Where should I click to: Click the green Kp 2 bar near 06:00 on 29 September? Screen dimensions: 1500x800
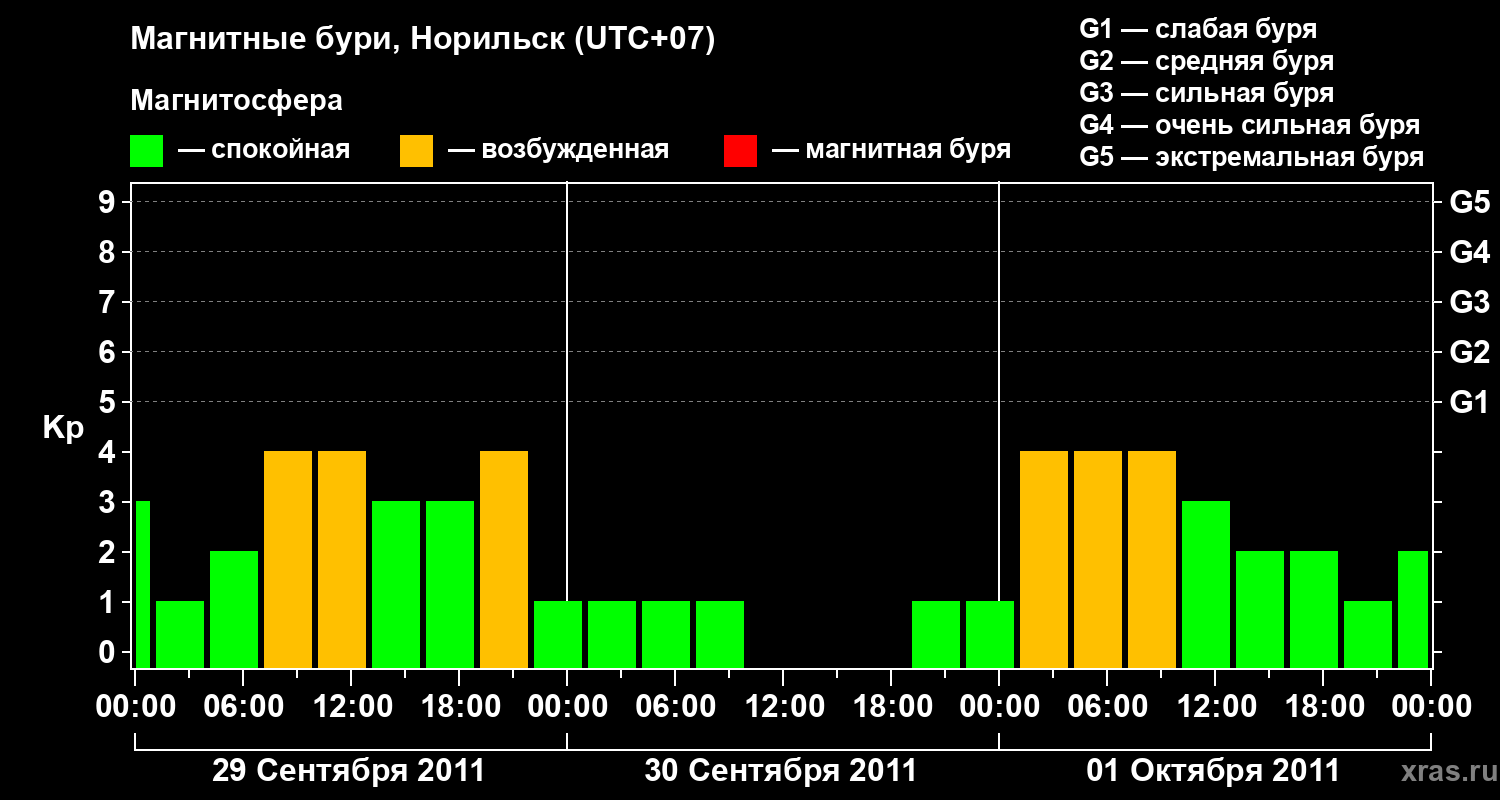(234, 609)
